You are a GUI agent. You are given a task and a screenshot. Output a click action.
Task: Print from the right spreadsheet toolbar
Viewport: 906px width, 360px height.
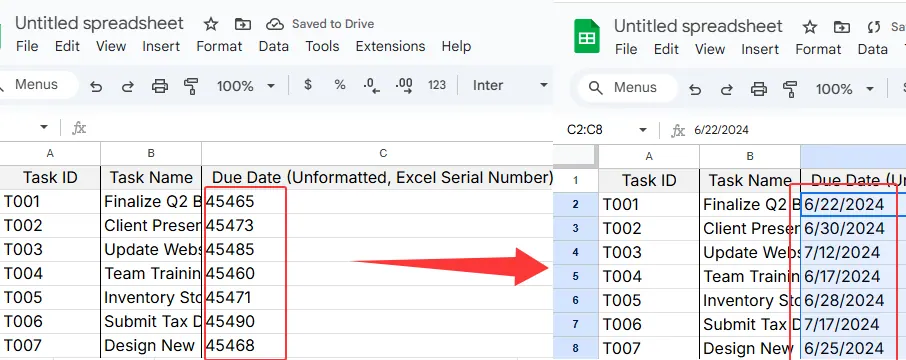[759, 89]
